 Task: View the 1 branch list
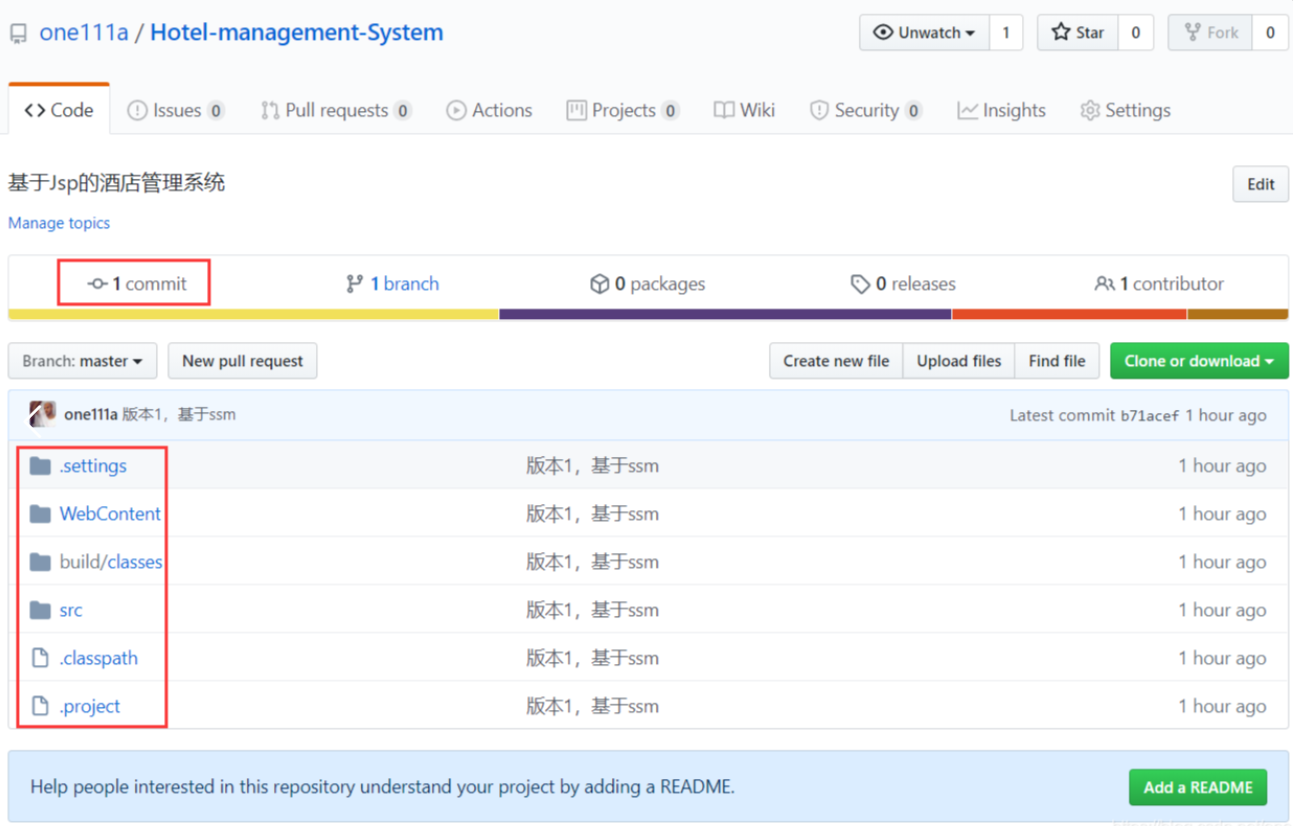pyautogui.click(x=392, y=284)
